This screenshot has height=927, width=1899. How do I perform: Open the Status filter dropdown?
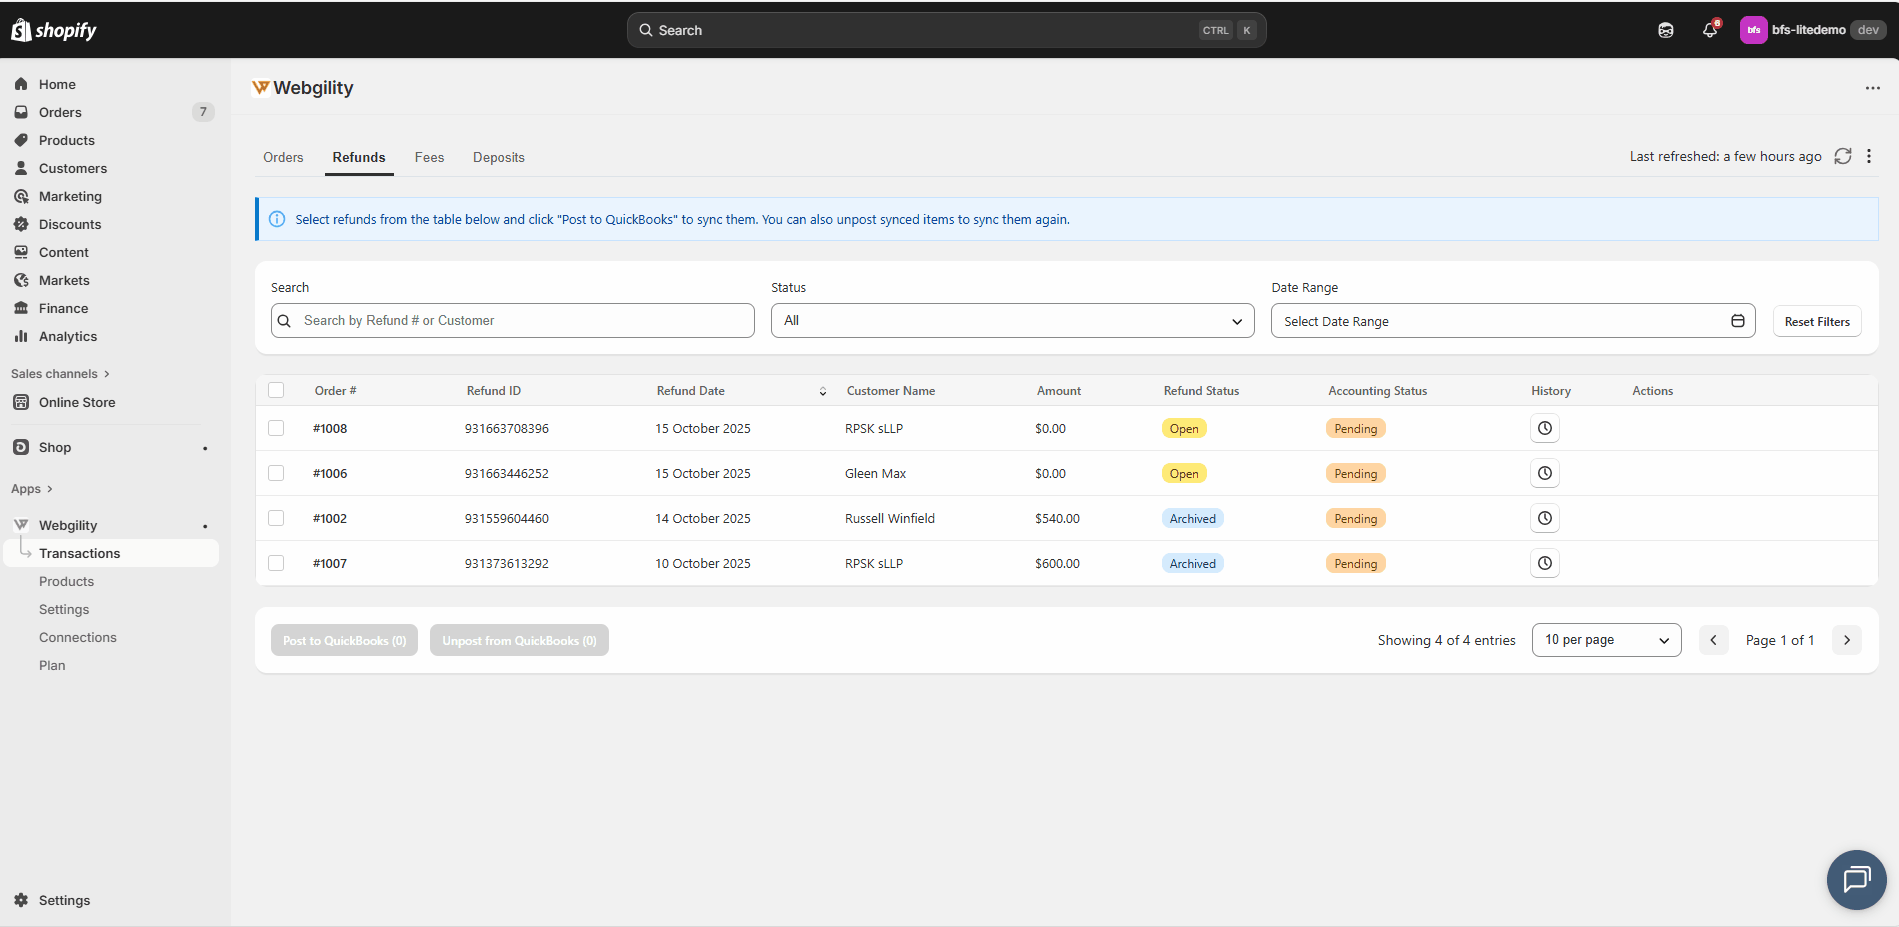1012,321
